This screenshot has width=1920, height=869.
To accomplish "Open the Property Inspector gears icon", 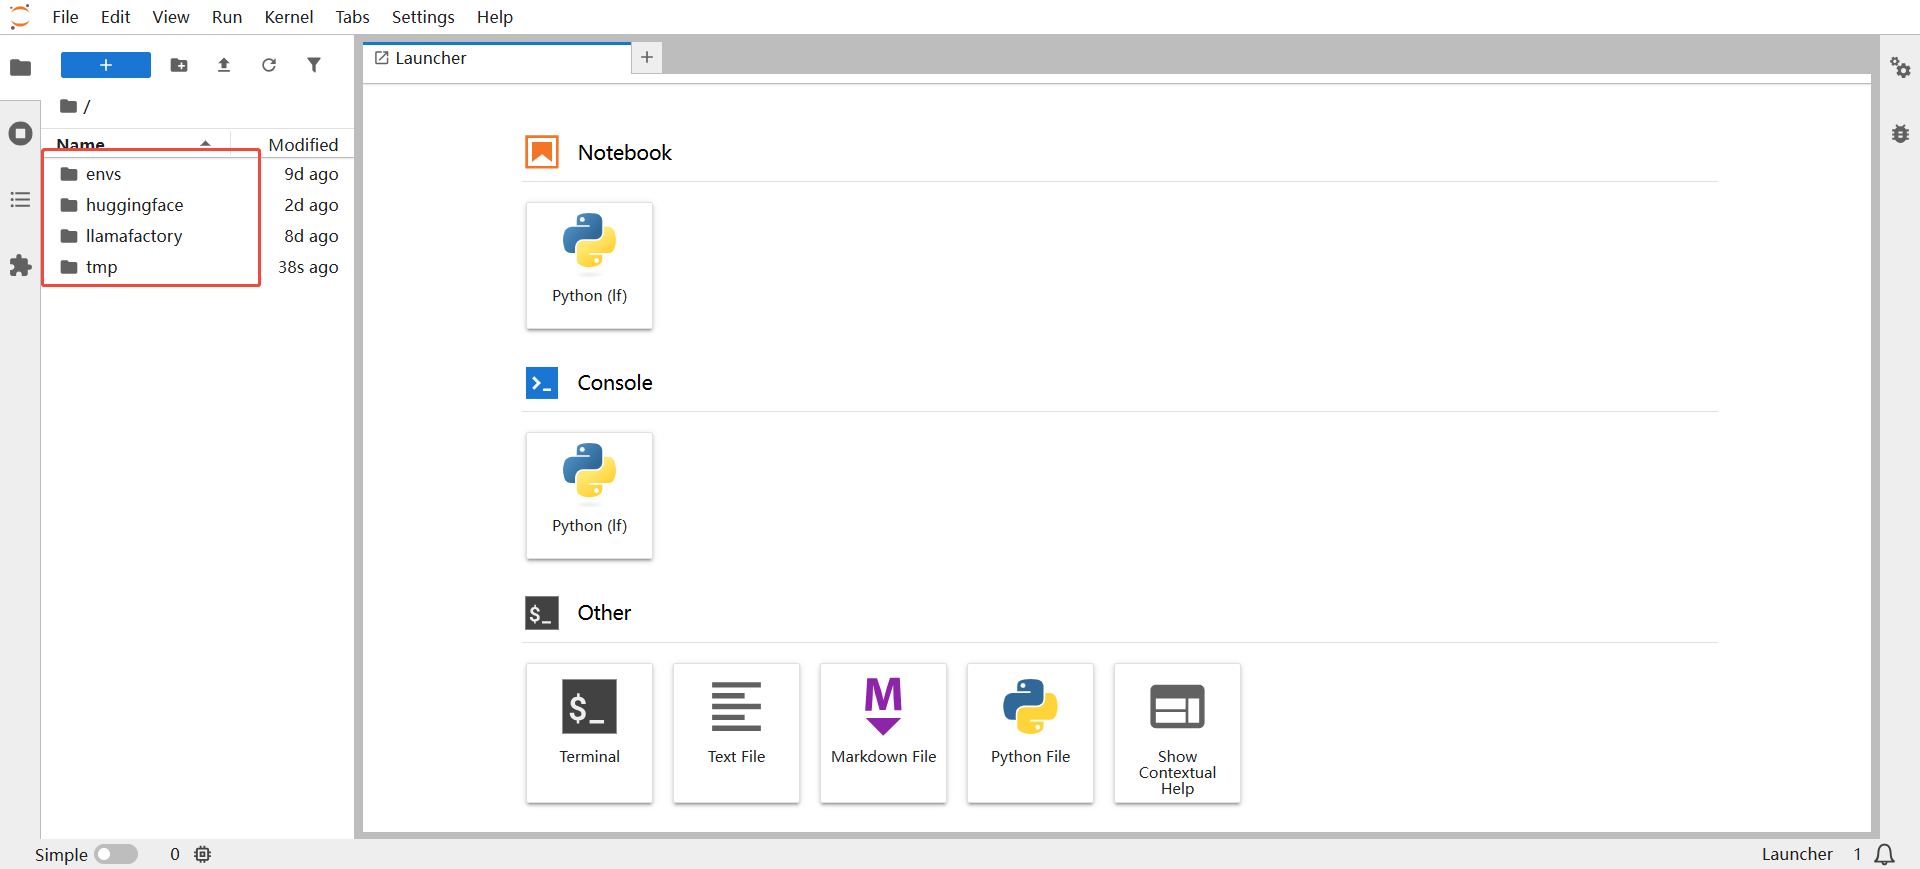I will point(1900,67).
